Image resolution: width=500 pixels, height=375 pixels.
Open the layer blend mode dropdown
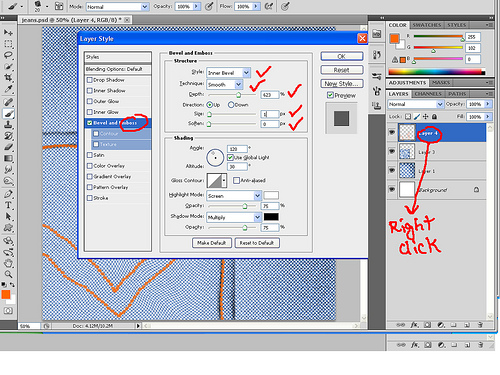point(416,104)
